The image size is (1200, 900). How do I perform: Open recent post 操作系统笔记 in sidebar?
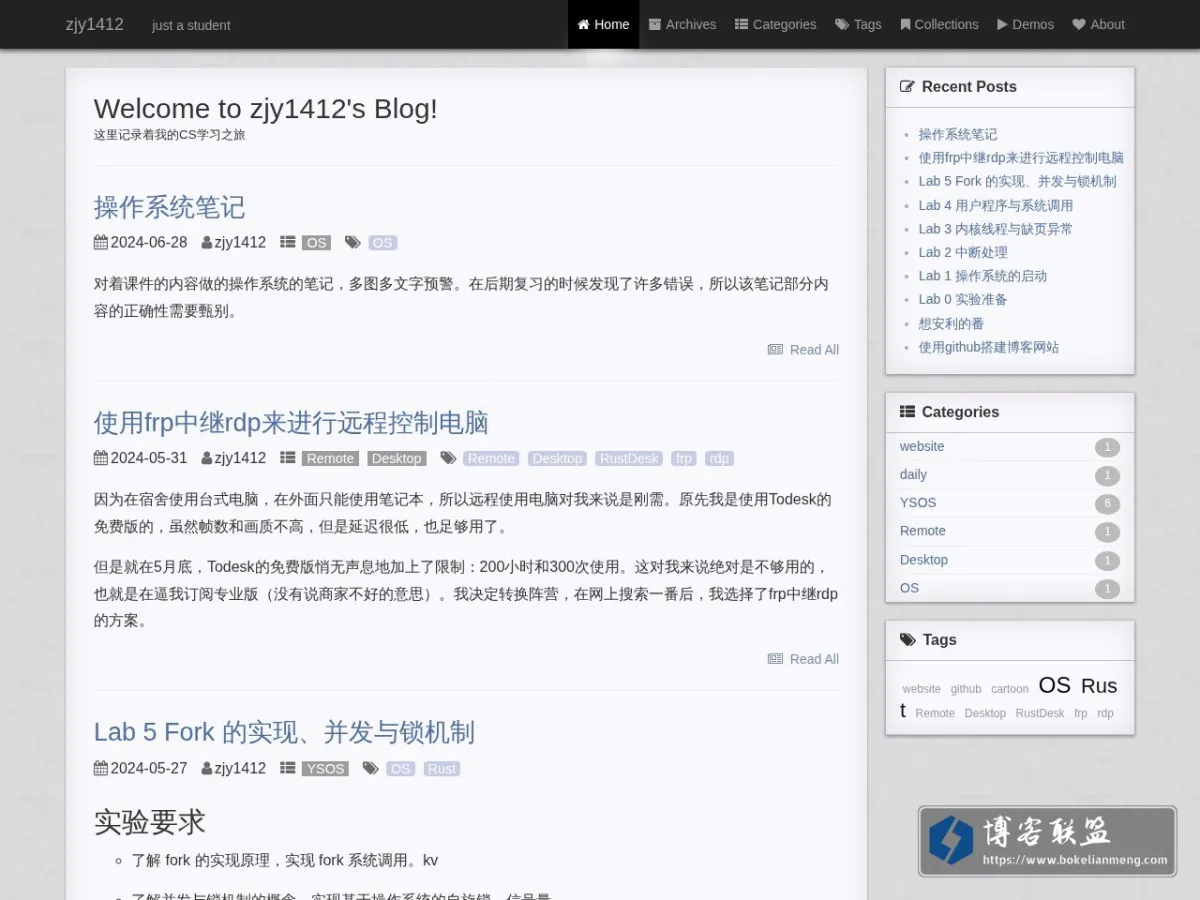(958, 134)
